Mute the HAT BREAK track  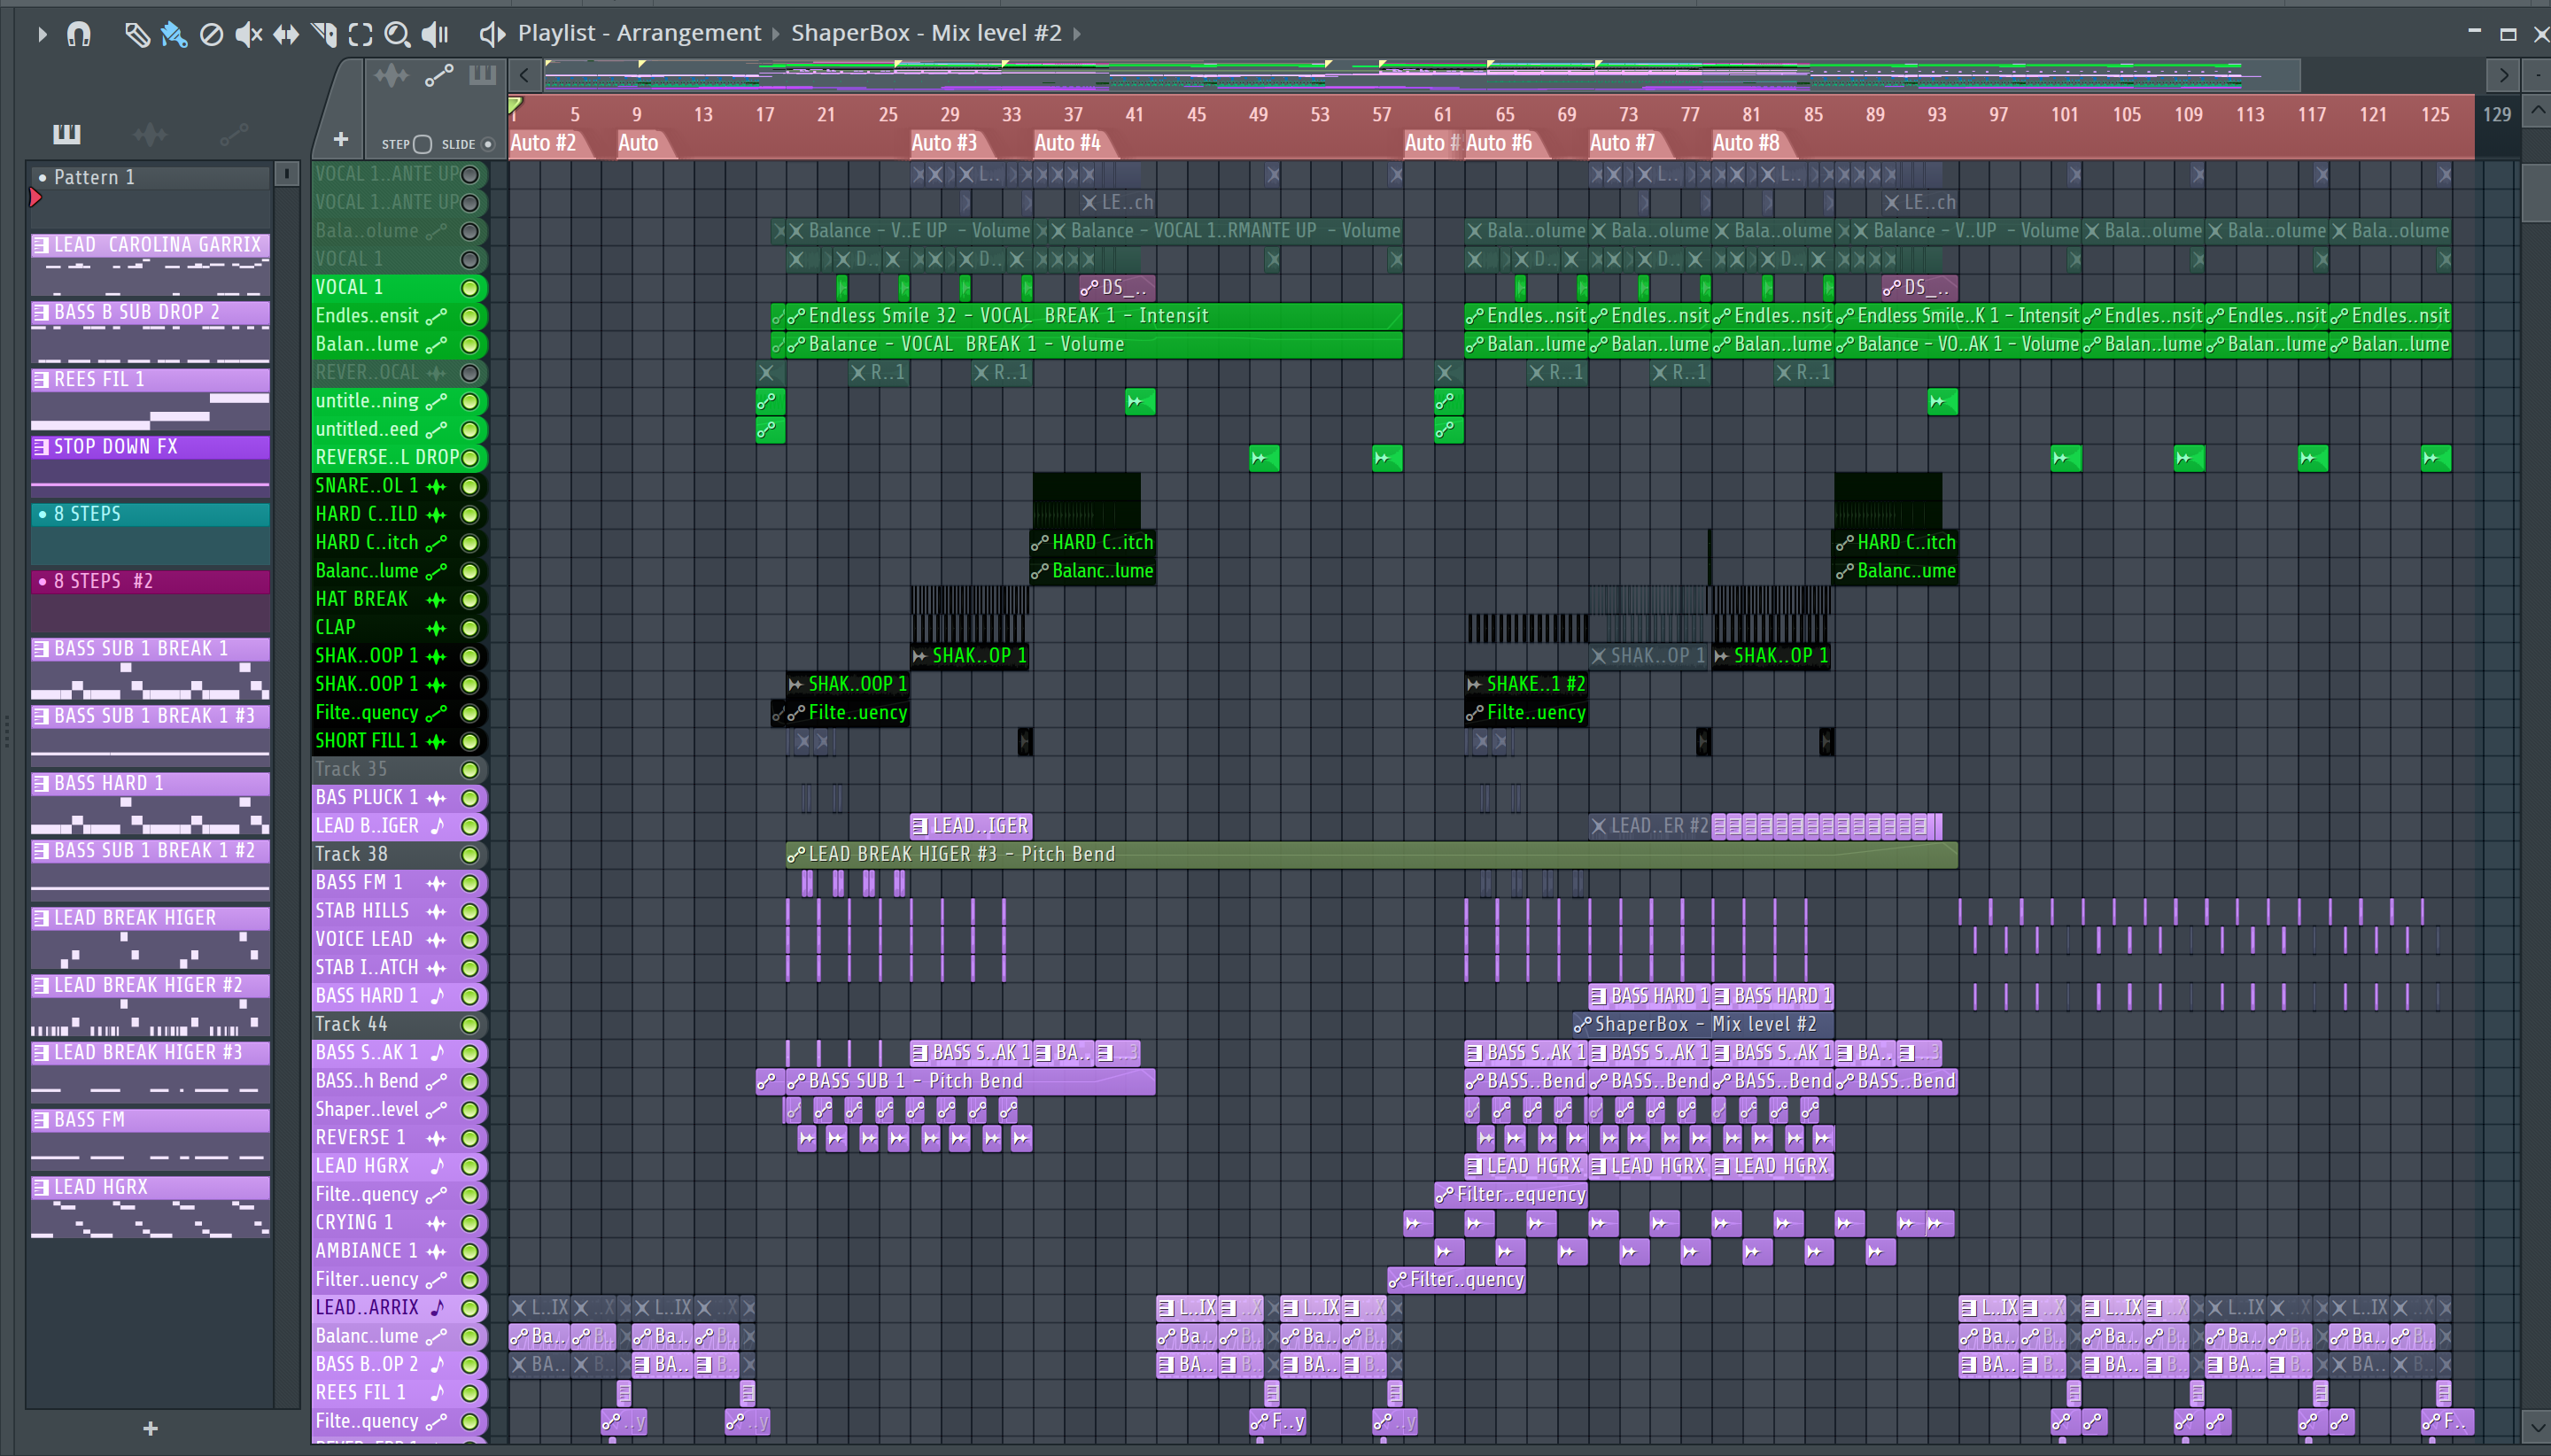click(x=469, y=600)
